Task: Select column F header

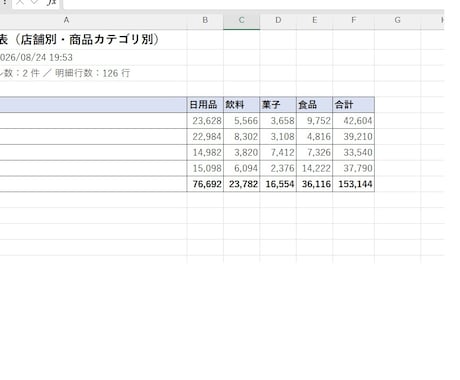Action: click(x=354, y=20)
